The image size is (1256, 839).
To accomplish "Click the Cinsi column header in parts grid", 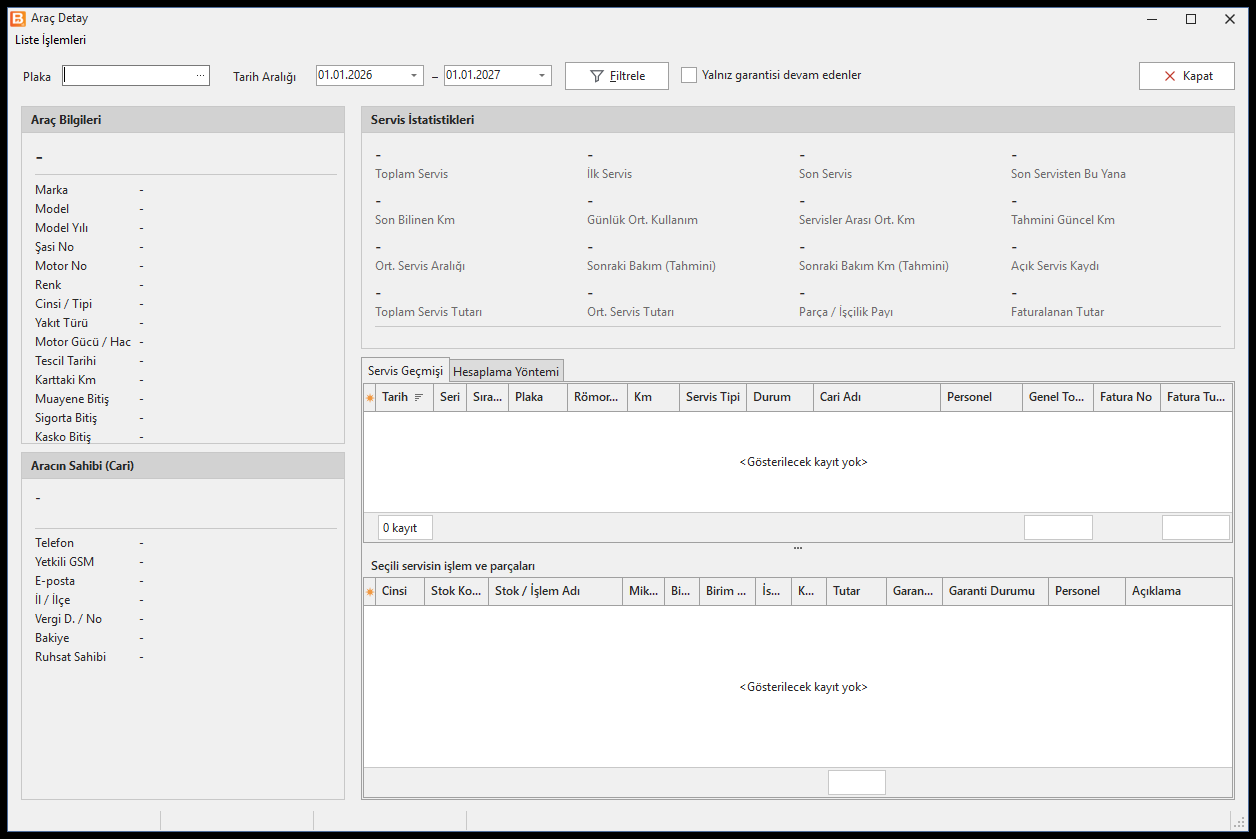I will [400, 591].
